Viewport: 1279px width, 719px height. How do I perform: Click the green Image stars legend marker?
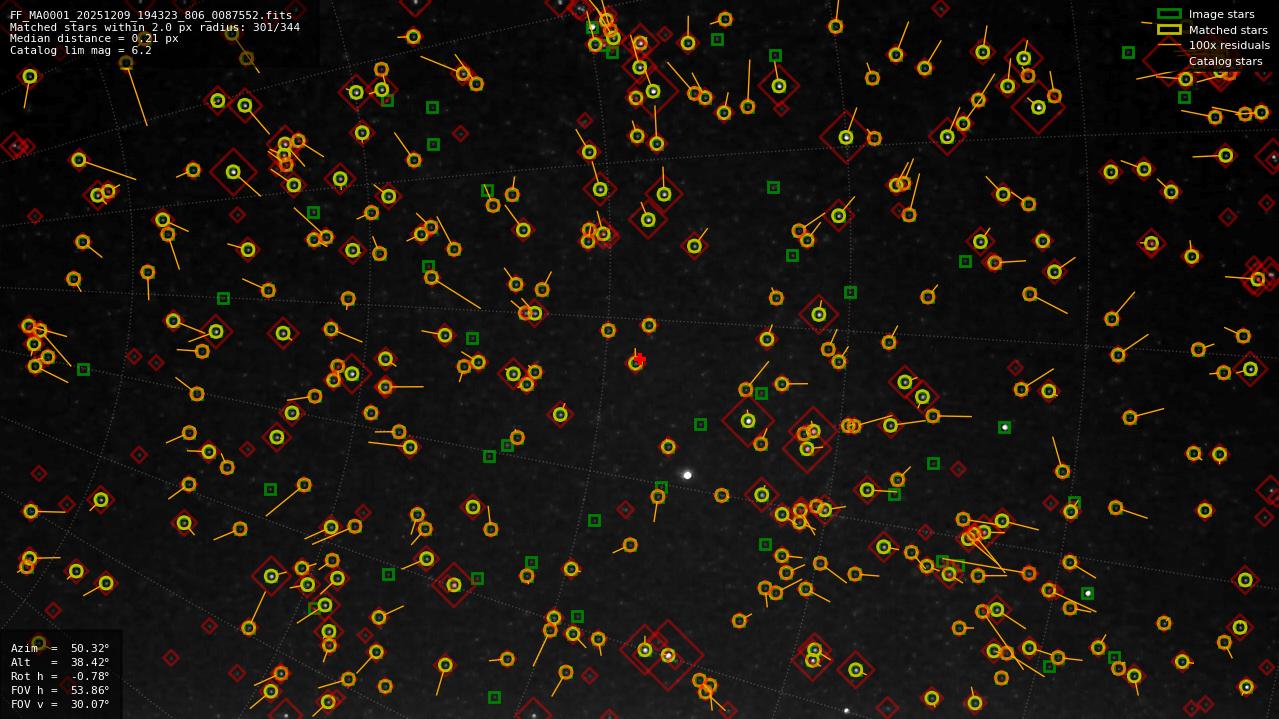(x=1171, y=14)
